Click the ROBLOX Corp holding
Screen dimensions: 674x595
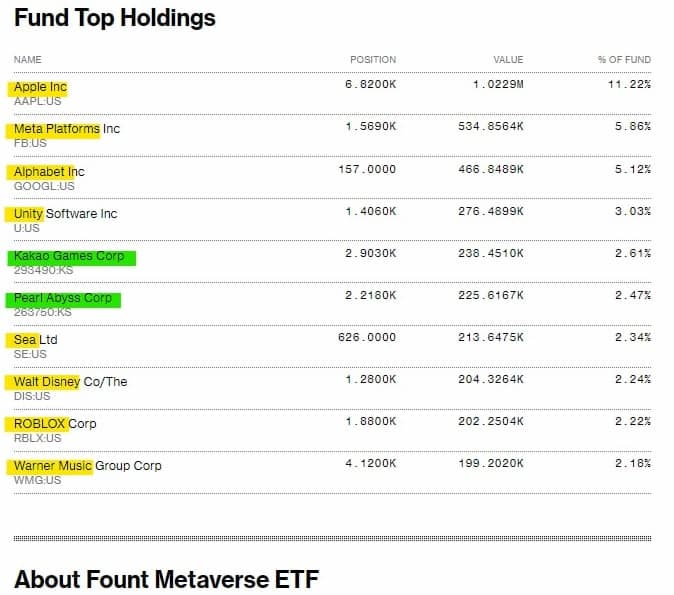point(55,423)
